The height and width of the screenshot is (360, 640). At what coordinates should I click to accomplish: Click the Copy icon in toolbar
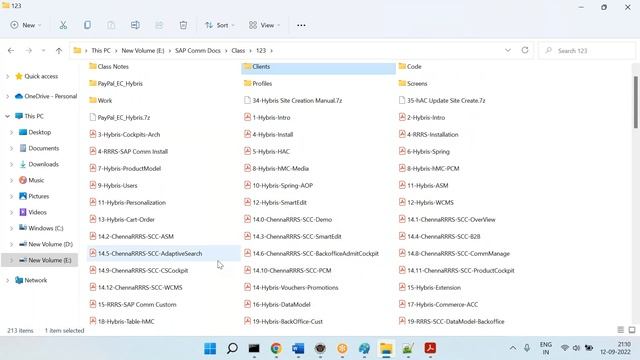pyautogui.click(x=87, y=25)
